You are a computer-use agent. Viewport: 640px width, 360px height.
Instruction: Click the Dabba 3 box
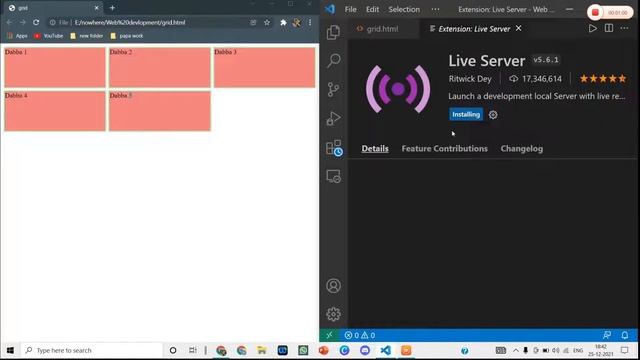click(264, 67)
